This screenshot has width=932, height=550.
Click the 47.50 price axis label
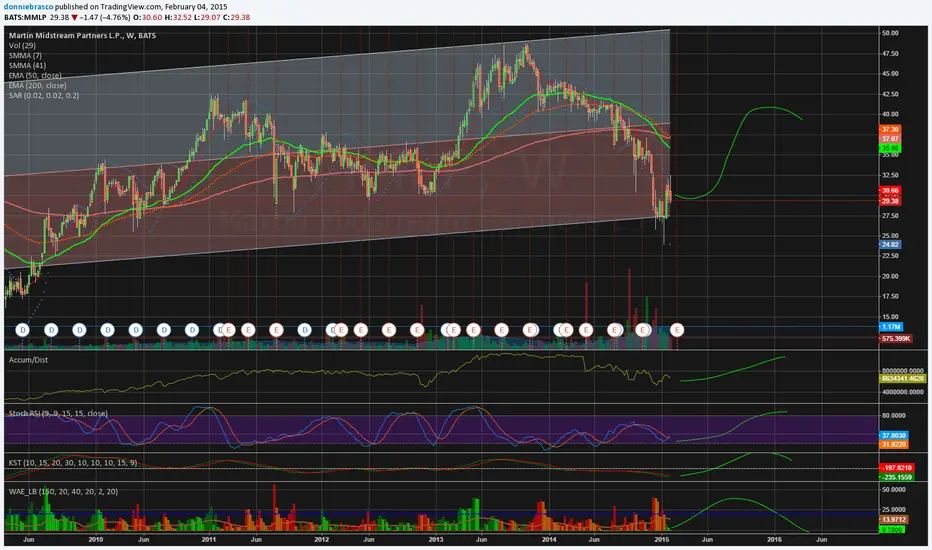tap(890, 54)
